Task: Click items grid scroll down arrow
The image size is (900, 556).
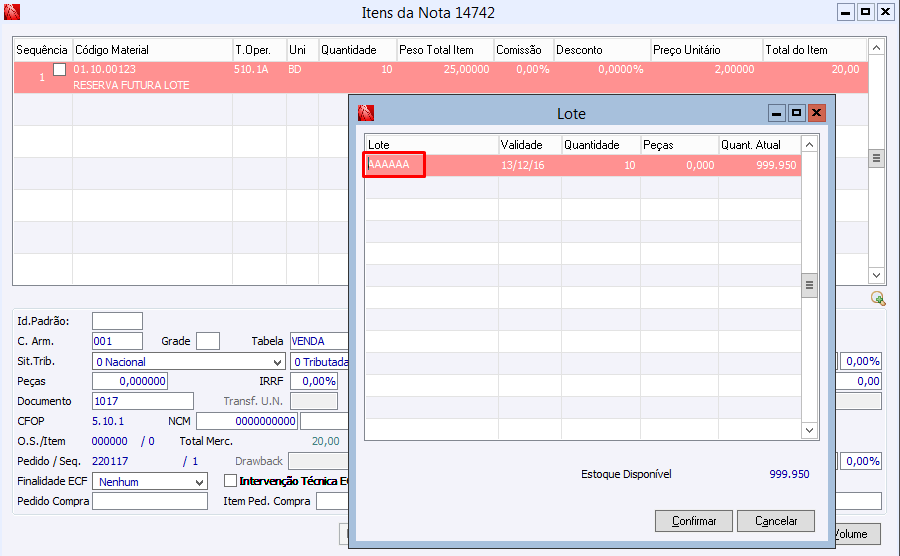Action: pos(876,275)
